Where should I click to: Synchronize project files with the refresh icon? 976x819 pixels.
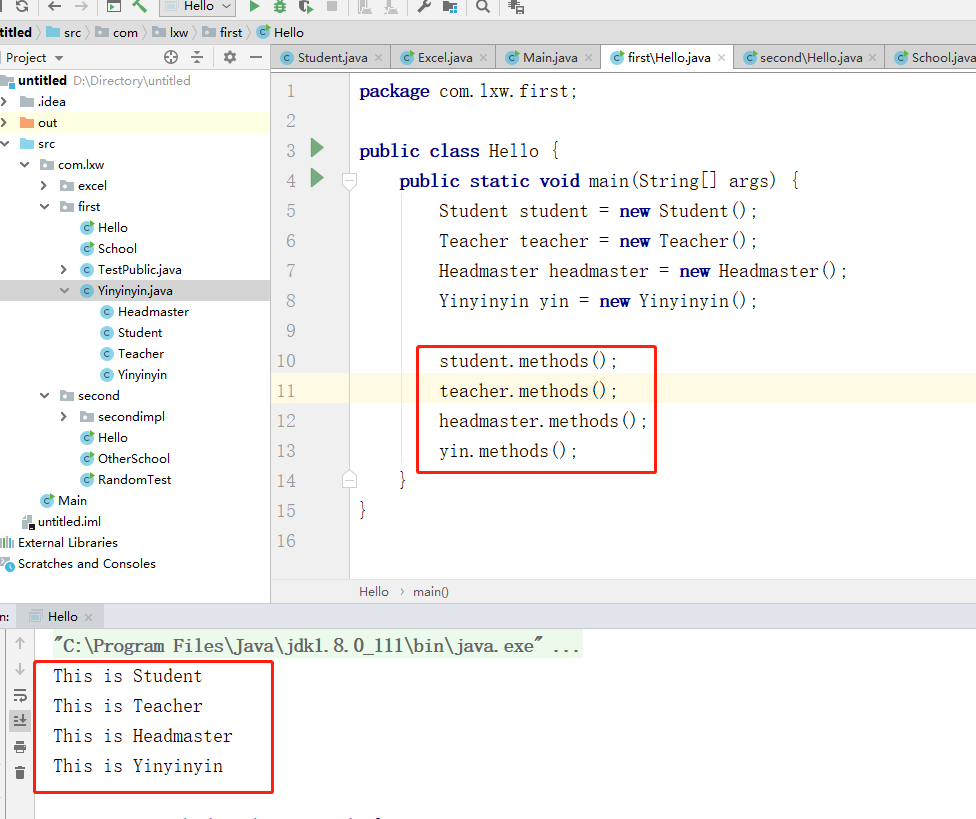[x=22, y=7]
